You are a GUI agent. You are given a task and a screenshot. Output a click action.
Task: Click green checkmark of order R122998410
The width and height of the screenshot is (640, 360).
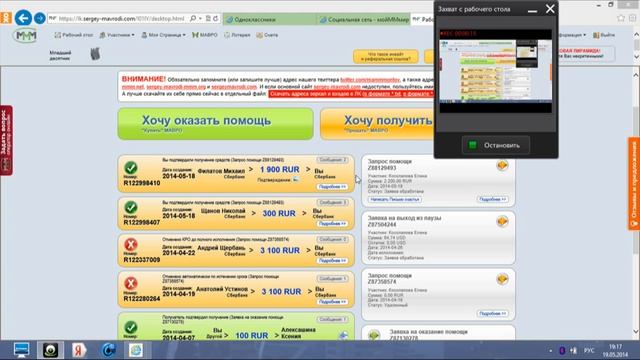tap(131, 168)
